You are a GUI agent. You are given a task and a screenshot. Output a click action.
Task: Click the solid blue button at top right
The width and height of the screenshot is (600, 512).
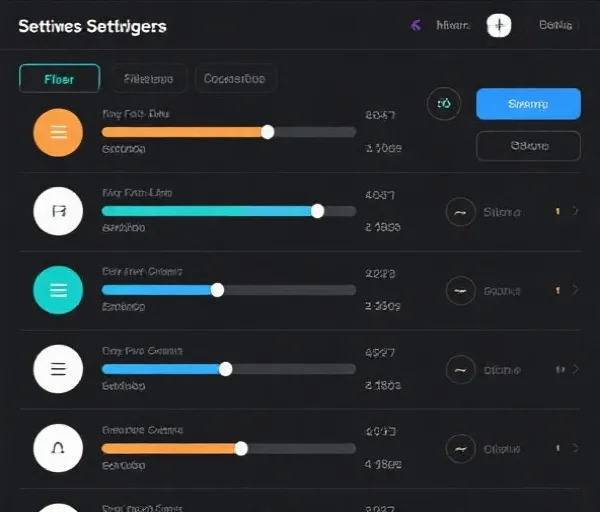pos(528,104)
